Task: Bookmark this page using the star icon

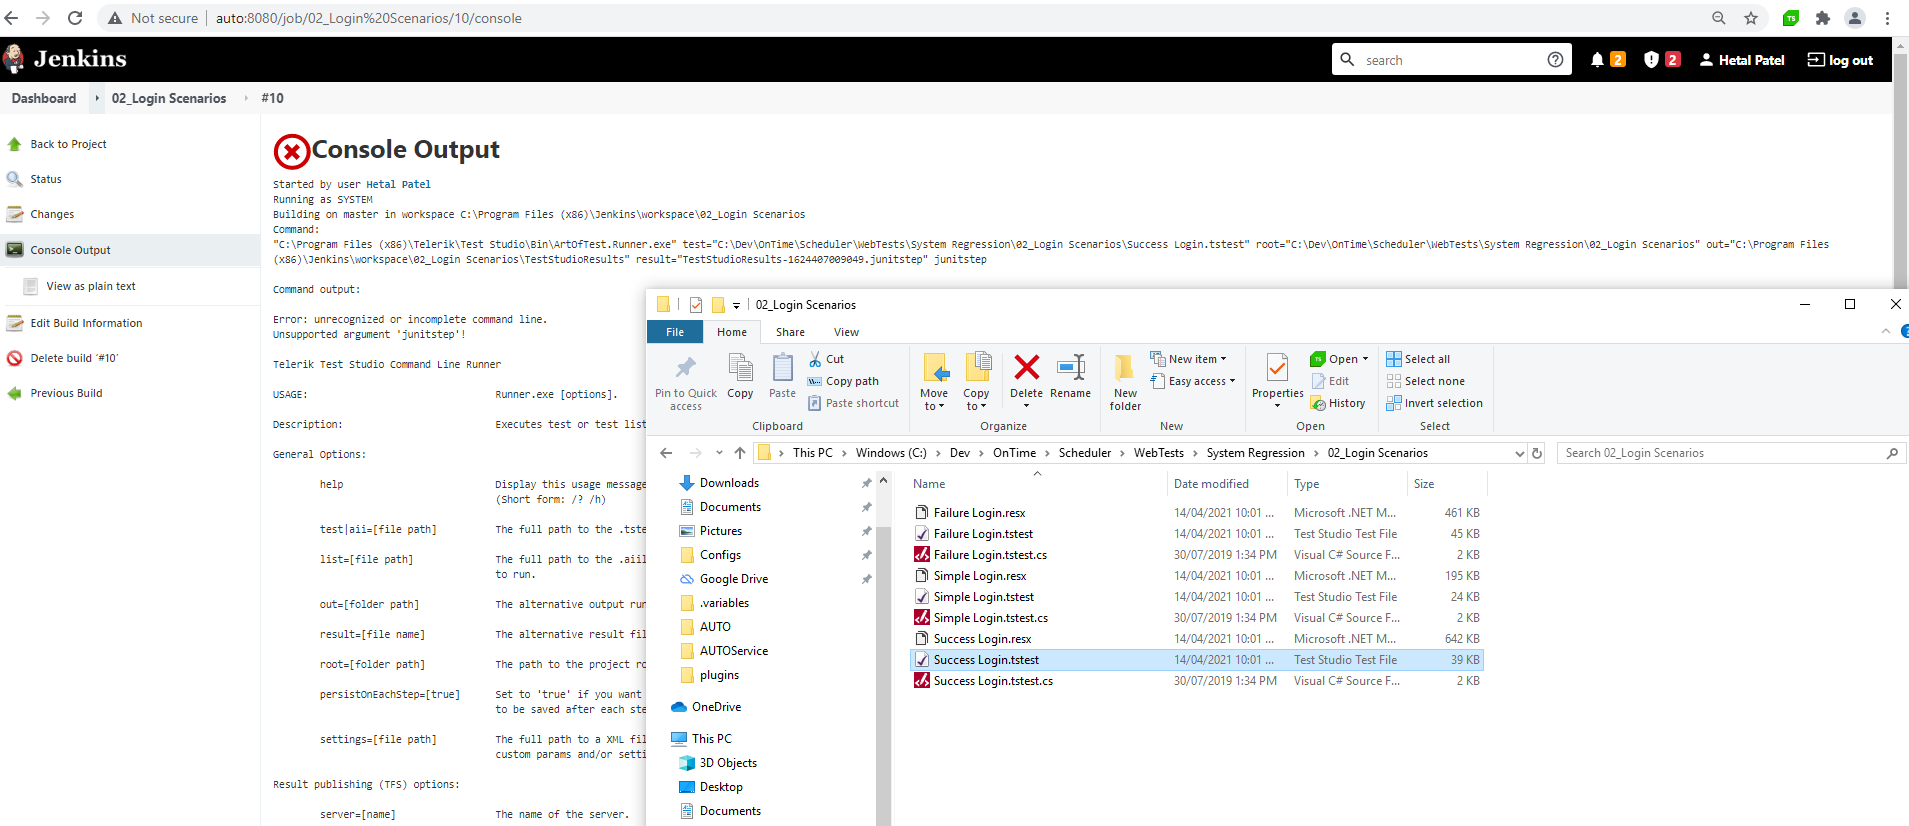Action: [1751, 18]
